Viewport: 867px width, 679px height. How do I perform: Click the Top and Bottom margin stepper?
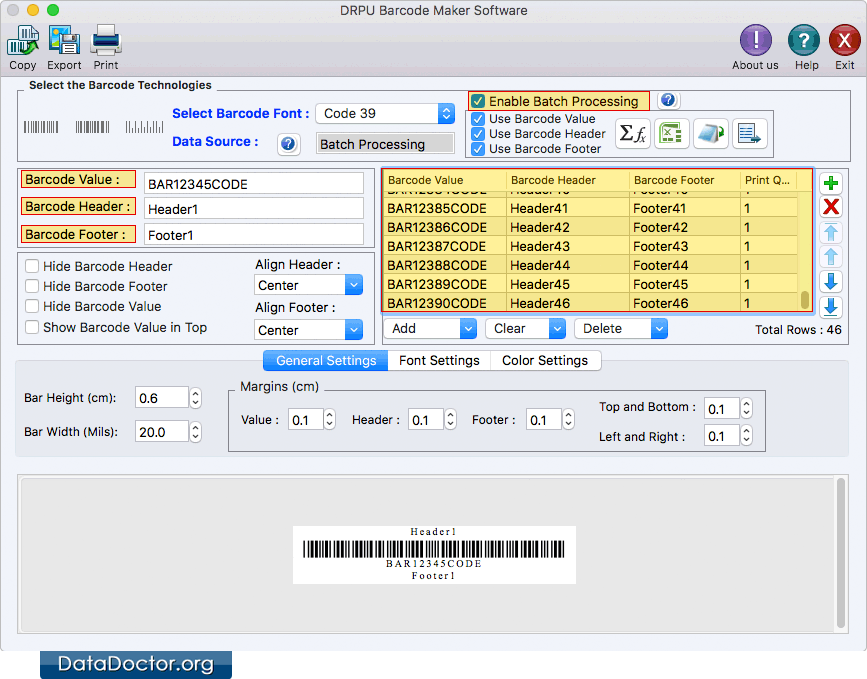pos(746,409)
